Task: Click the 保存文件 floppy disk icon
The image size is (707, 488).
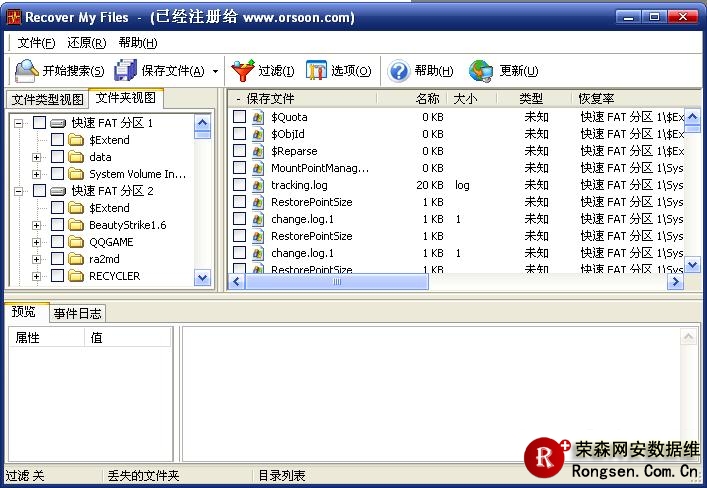Action: (125, 71)
